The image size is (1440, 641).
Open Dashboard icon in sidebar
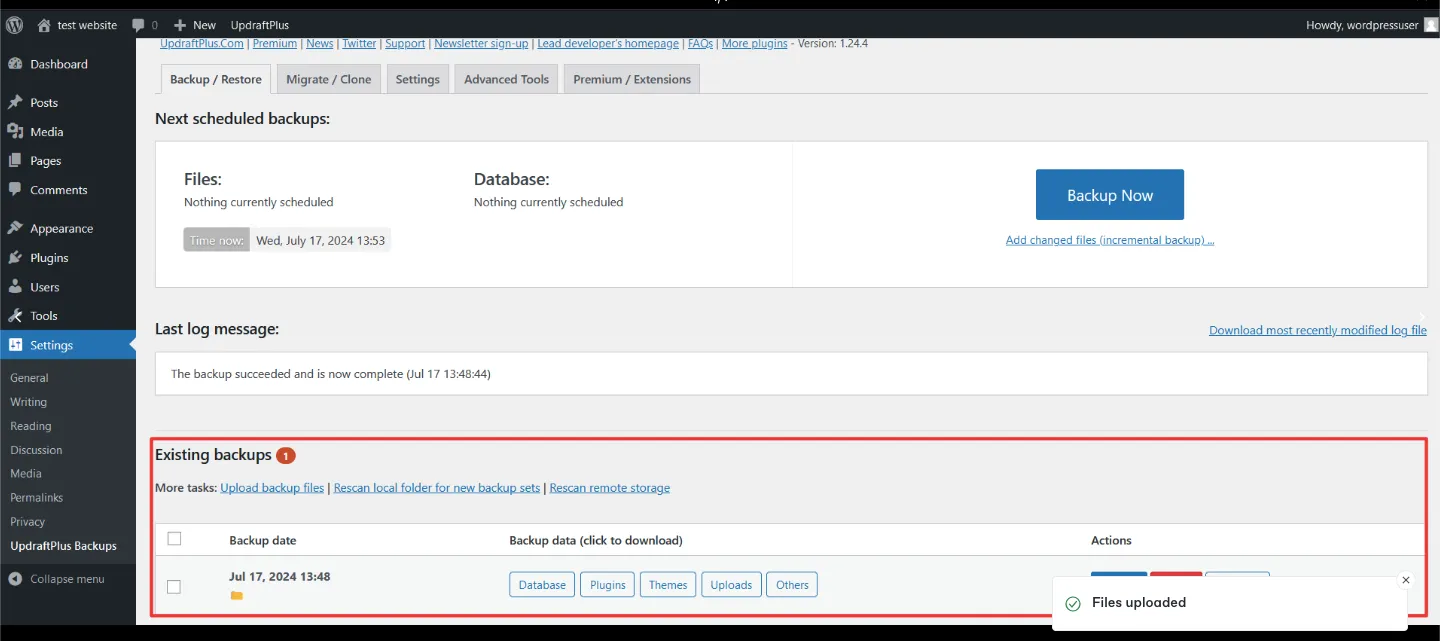[x=15, y=64]
